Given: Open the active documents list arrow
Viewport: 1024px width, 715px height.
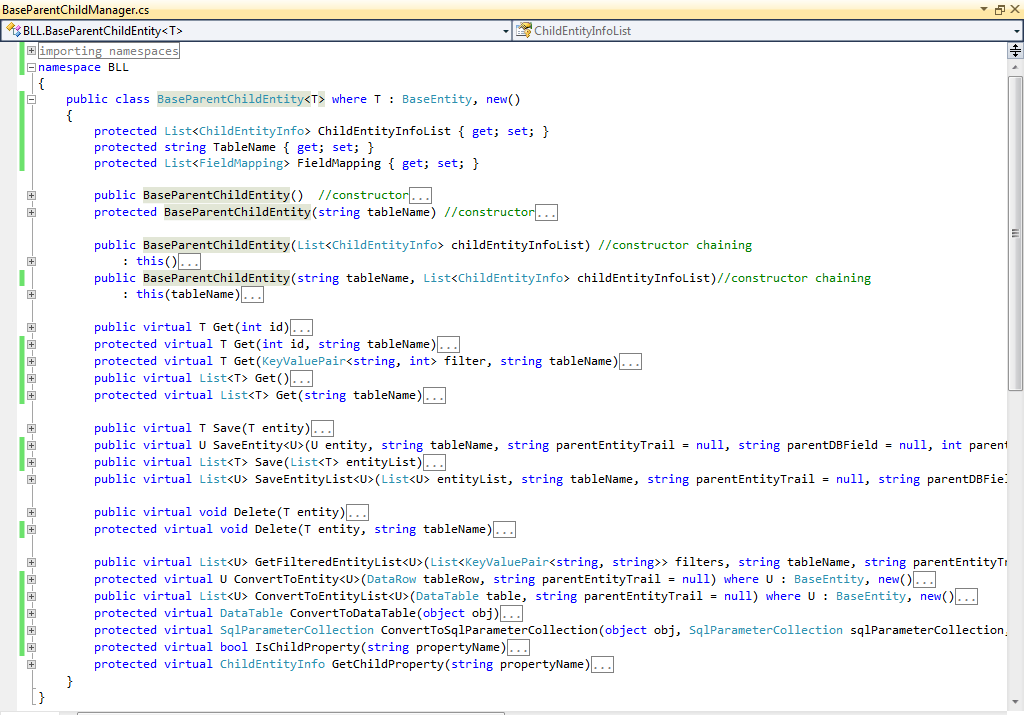Looking at the screenshot, I should 984,9.
